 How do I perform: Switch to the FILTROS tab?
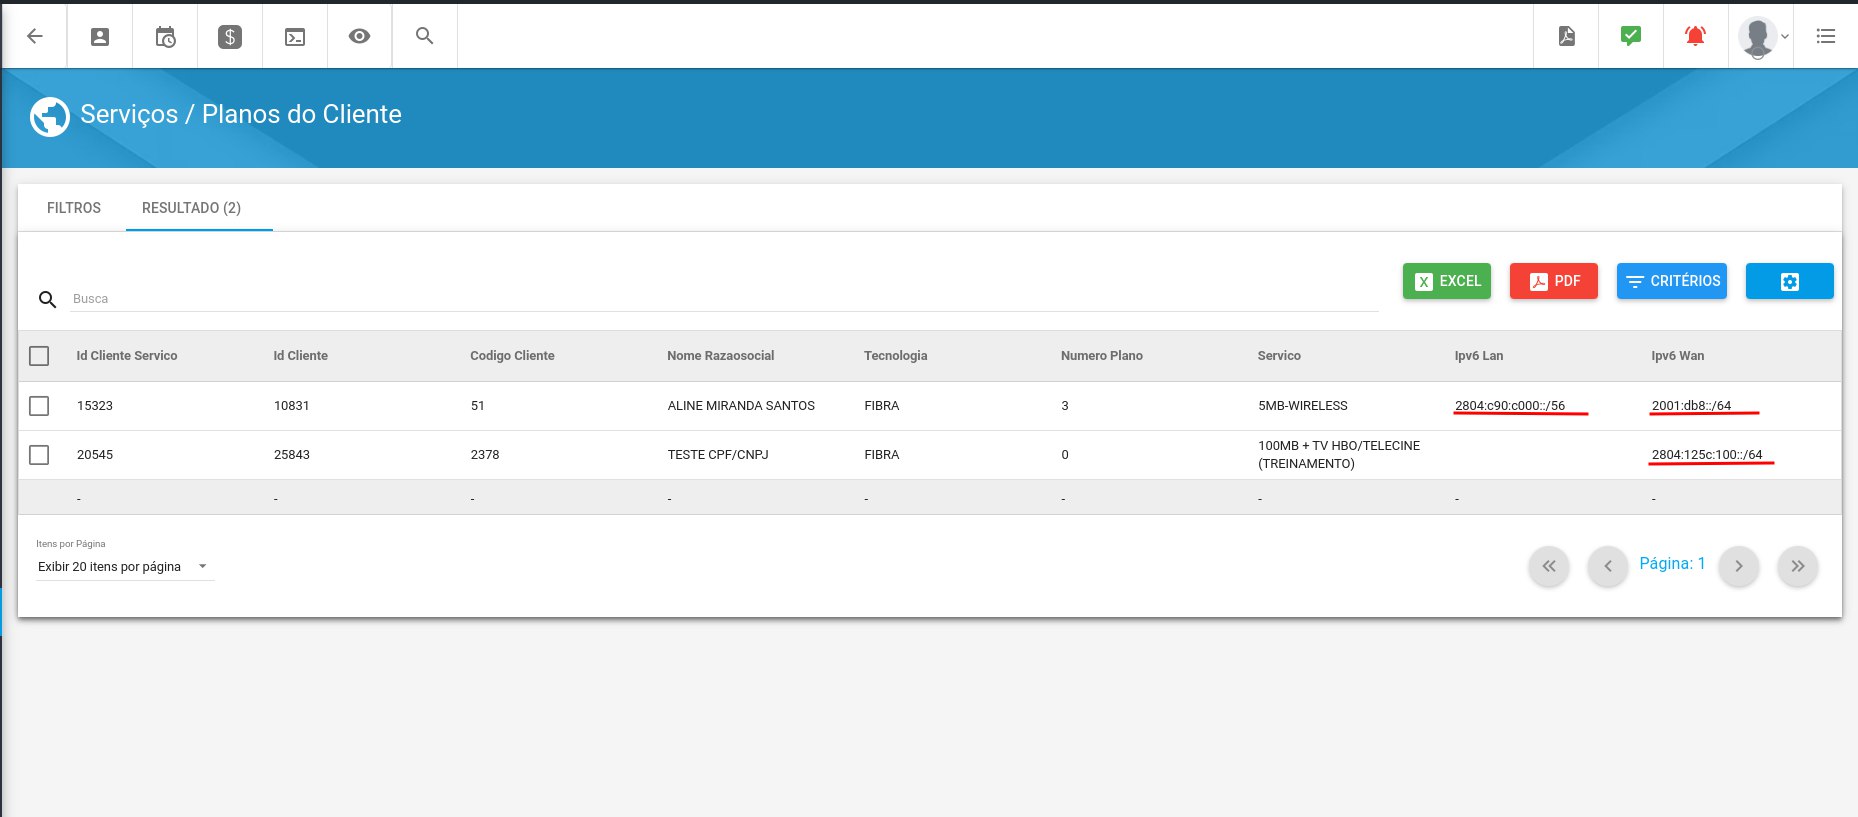tap(74, 208)
